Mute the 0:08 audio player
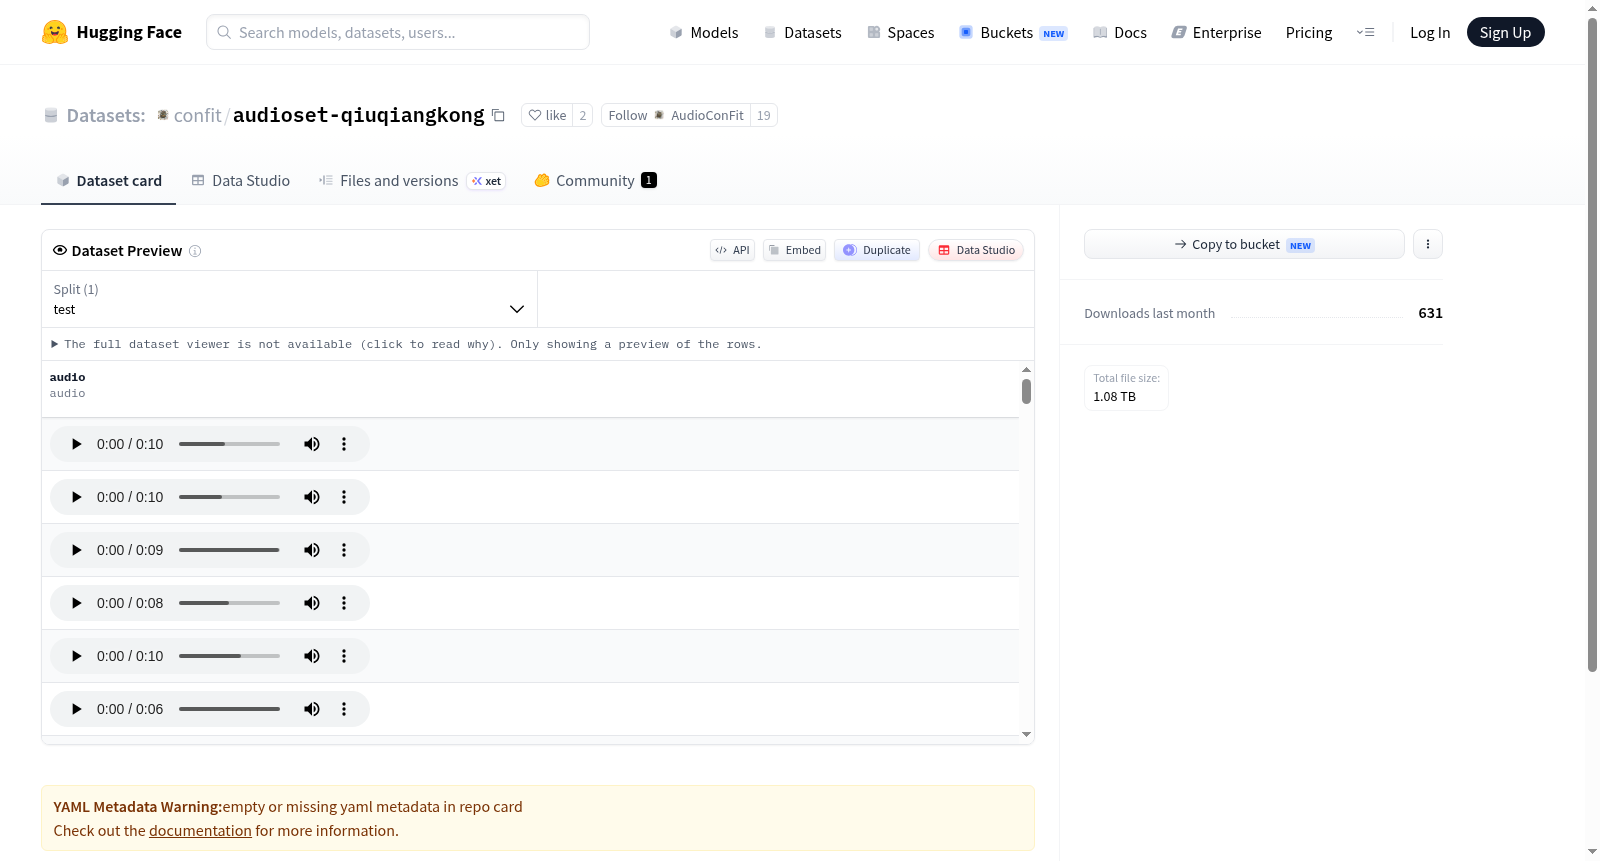The width and height of the screenshot is (1600, 861). click(312, 603)
